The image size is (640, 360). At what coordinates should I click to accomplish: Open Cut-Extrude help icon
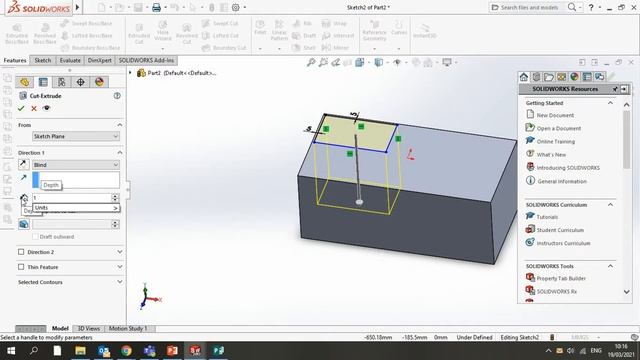click(117, 96)
